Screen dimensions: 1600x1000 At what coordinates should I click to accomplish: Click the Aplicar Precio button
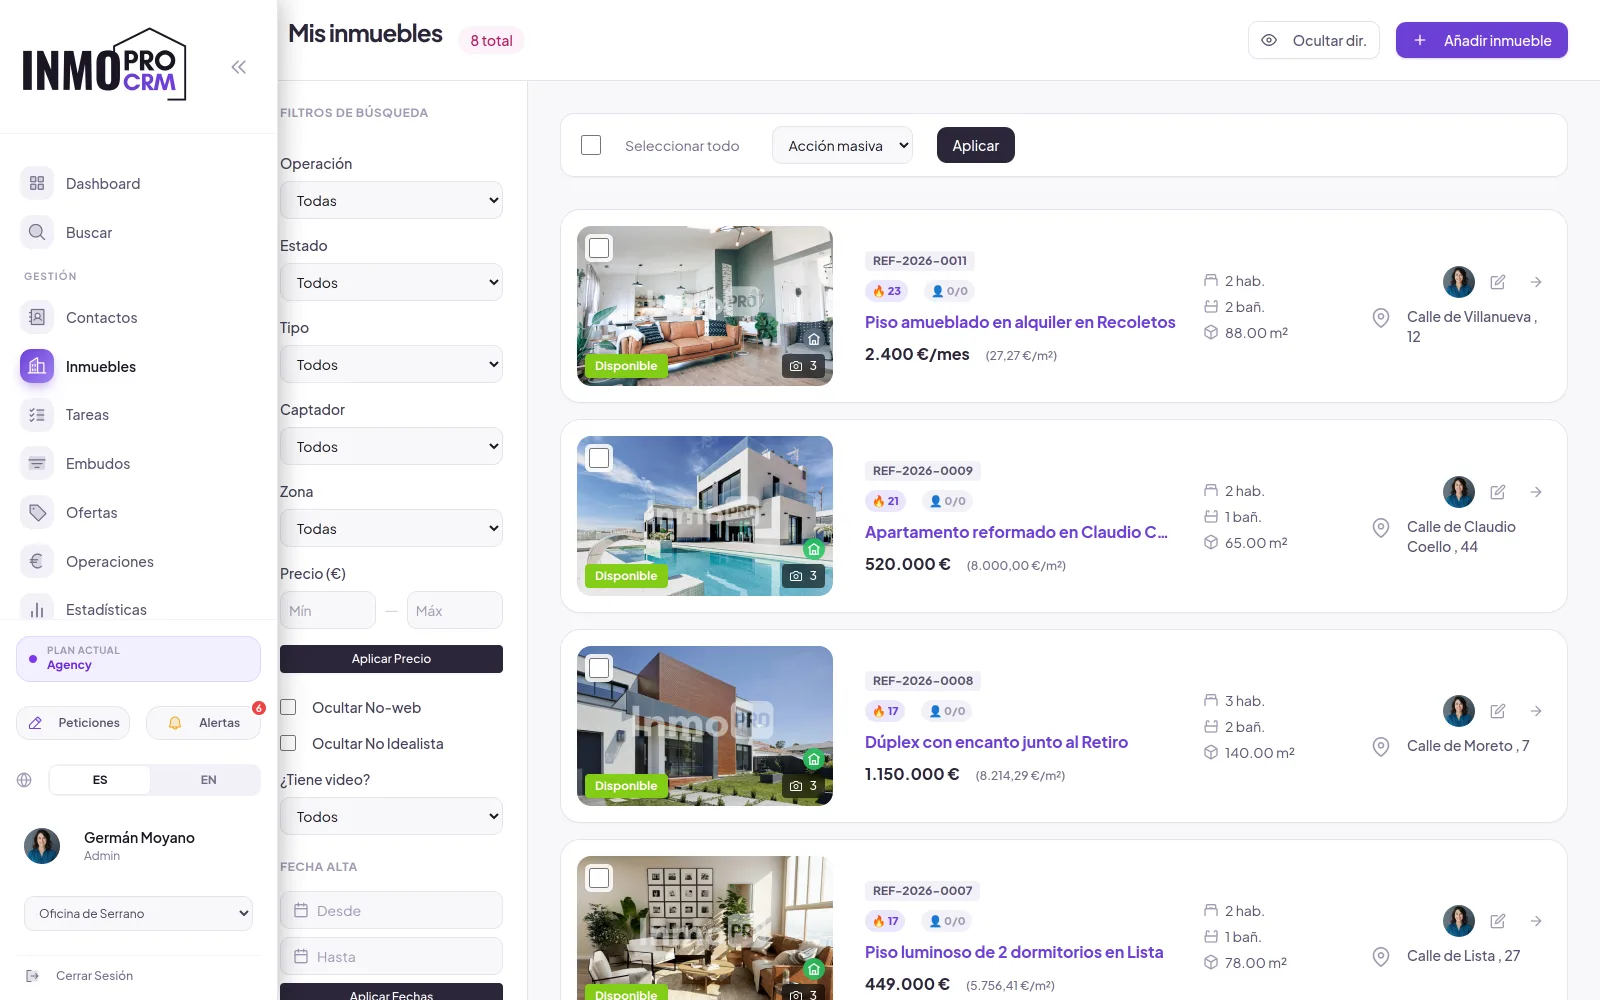pos(391,659)
